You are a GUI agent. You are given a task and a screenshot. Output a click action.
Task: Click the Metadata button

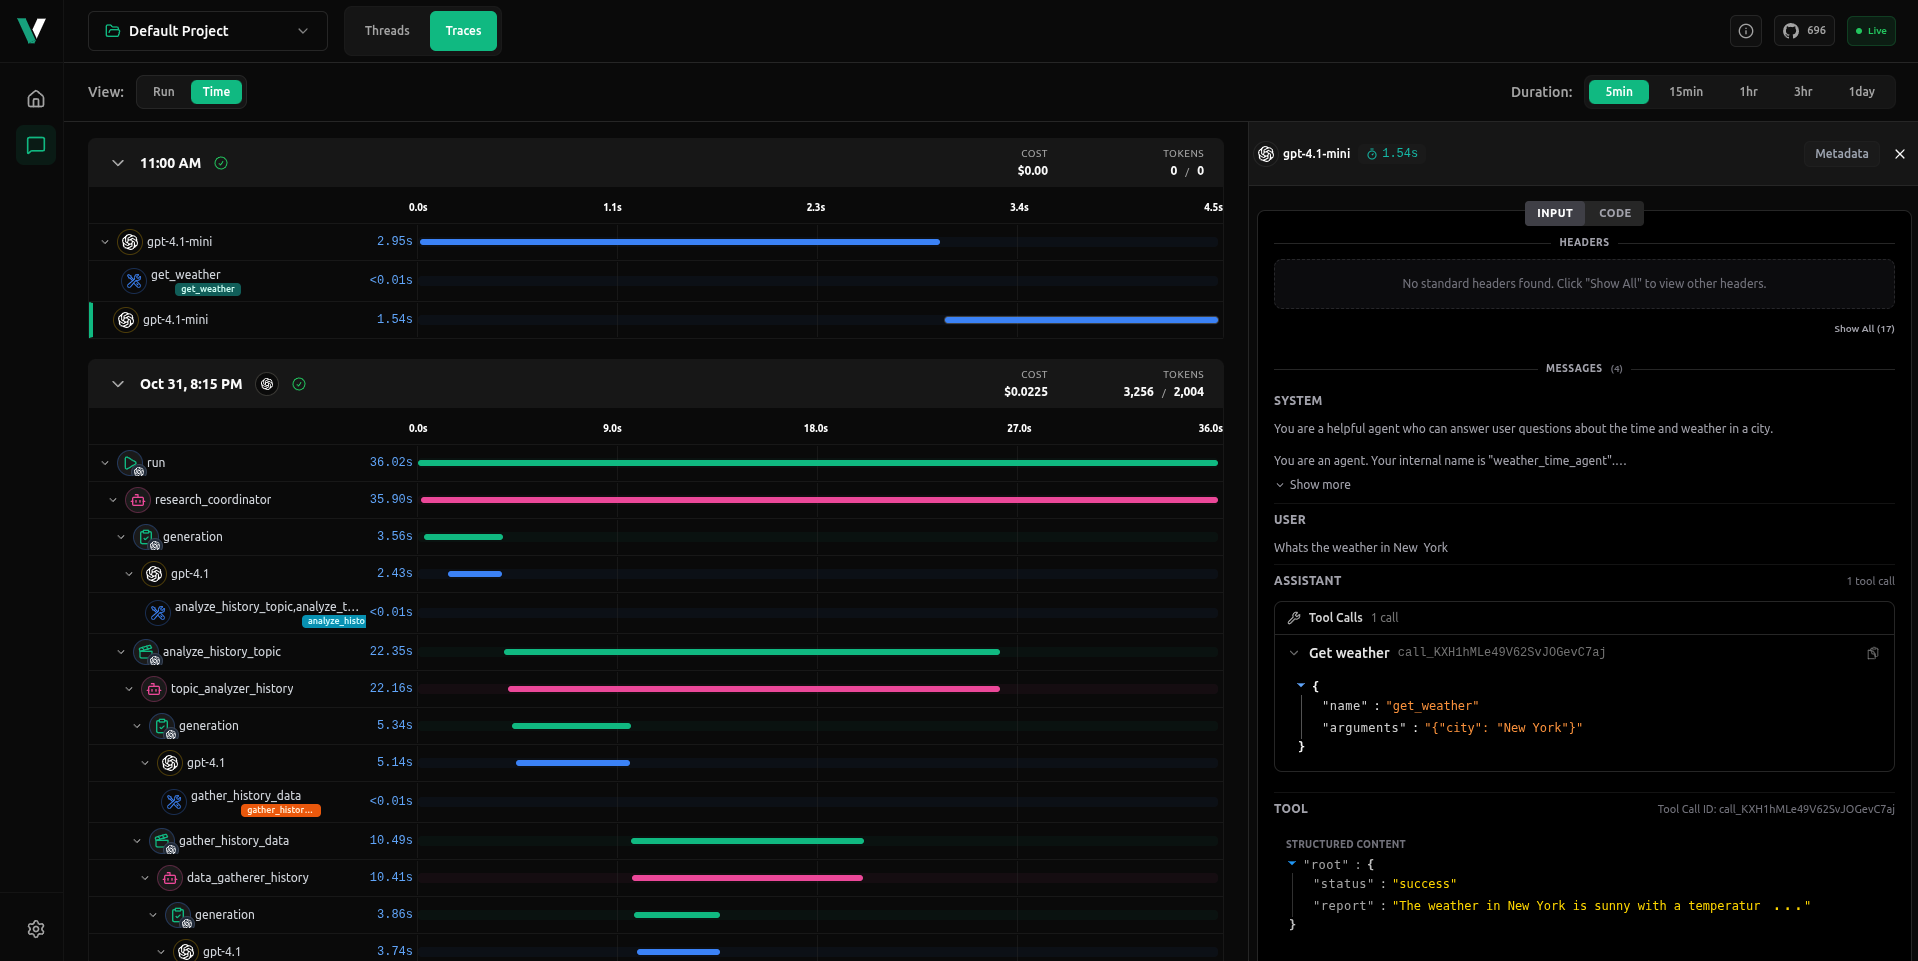coord(1841,154)
